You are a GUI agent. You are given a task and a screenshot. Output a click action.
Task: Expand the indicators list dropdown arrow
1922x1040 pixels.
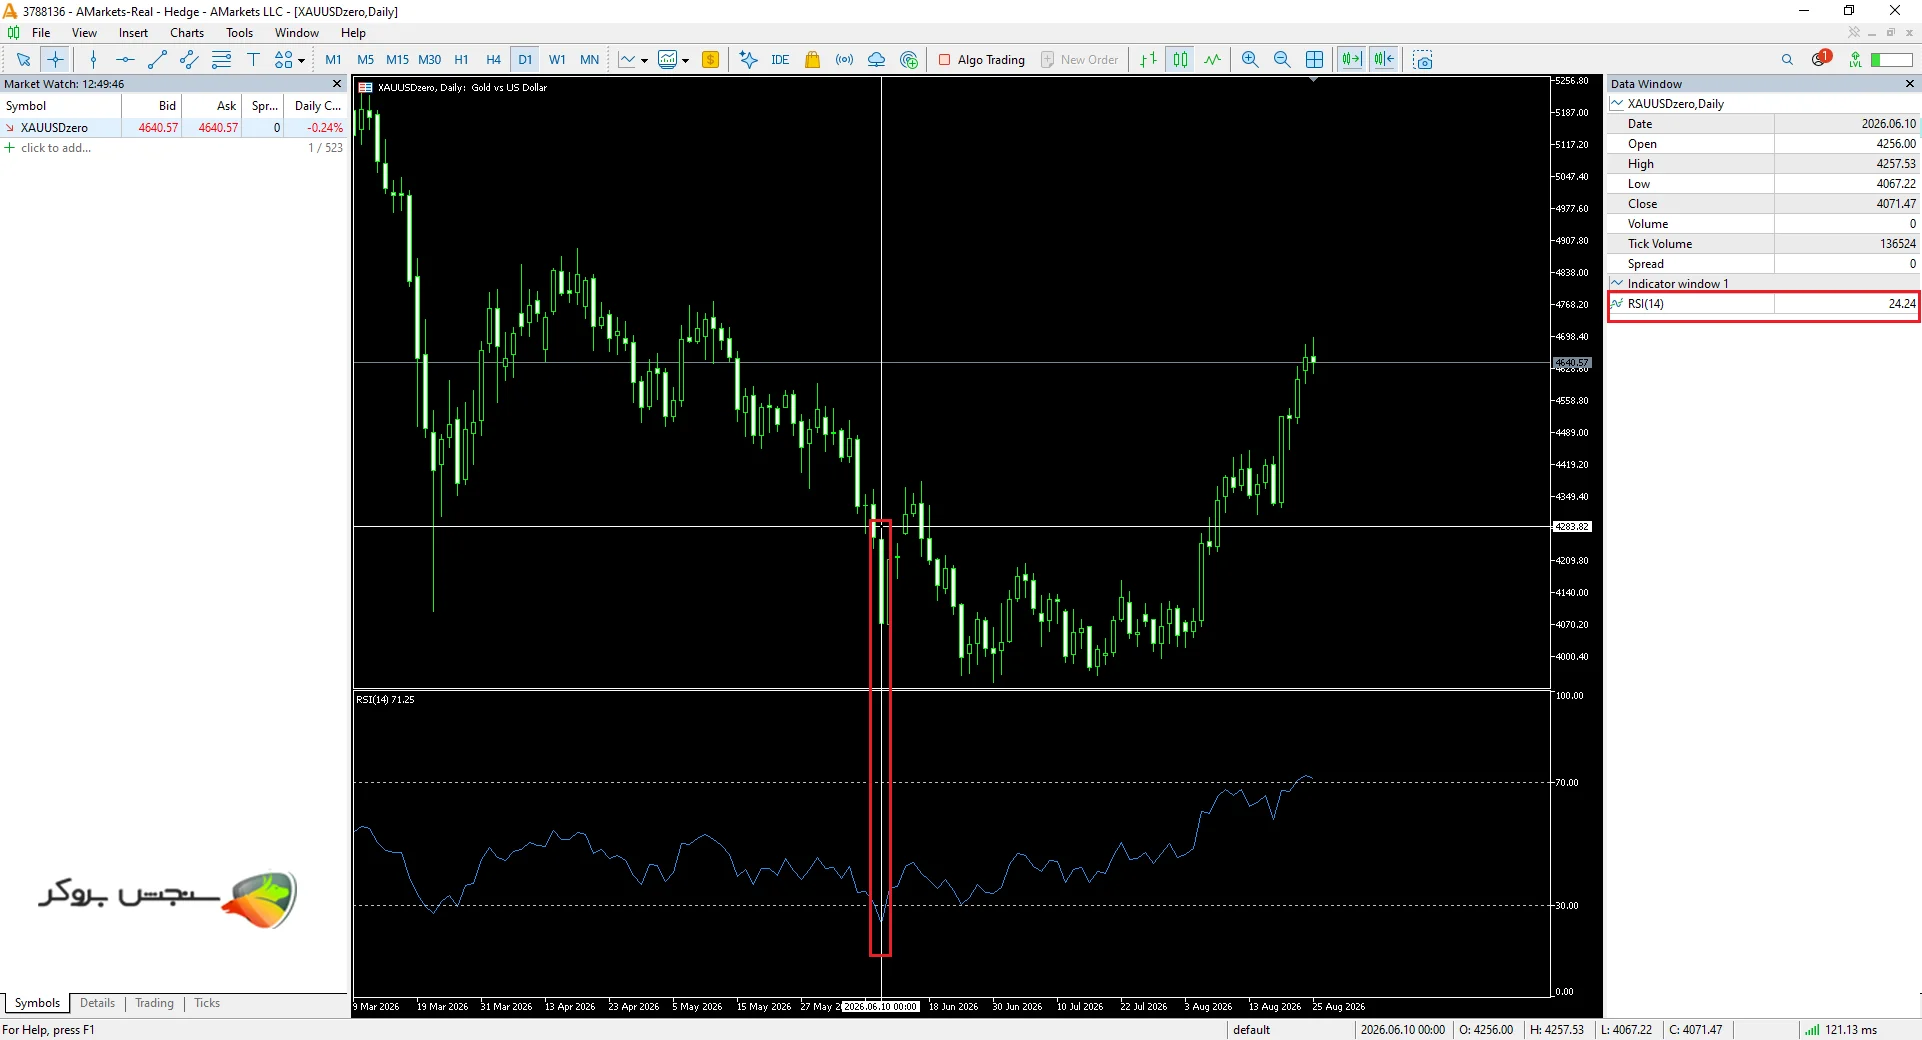pos(686,61)
